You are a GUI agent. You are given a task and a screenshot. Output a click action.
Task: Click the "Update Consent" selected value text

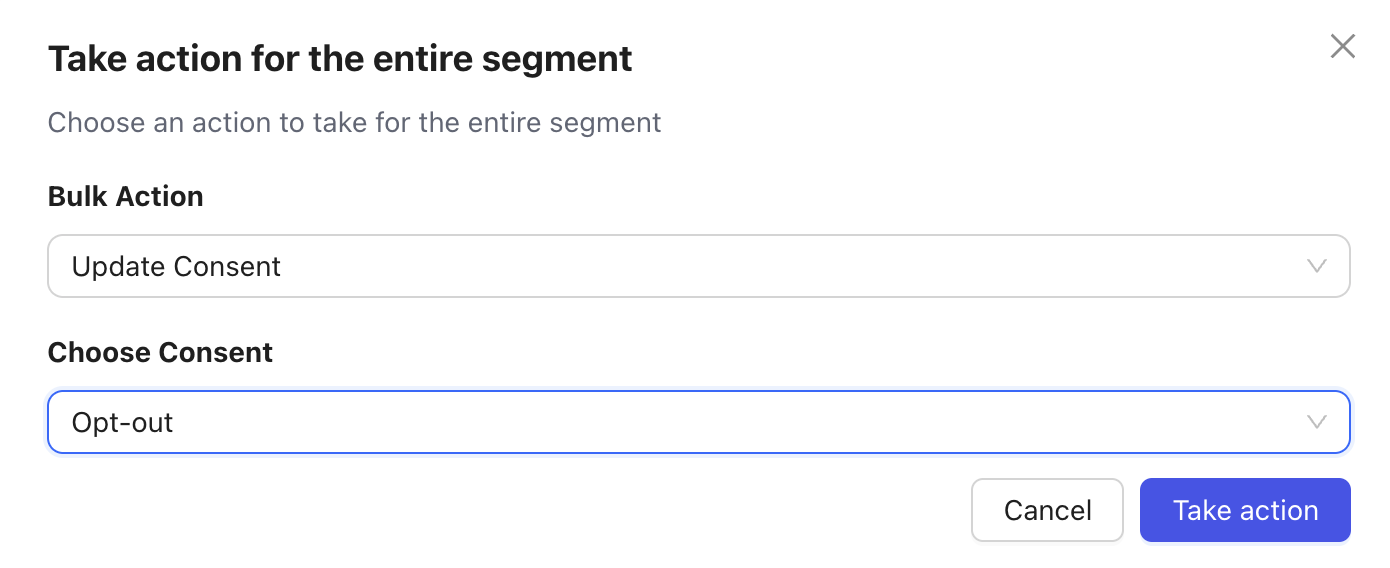pos(176,267)
